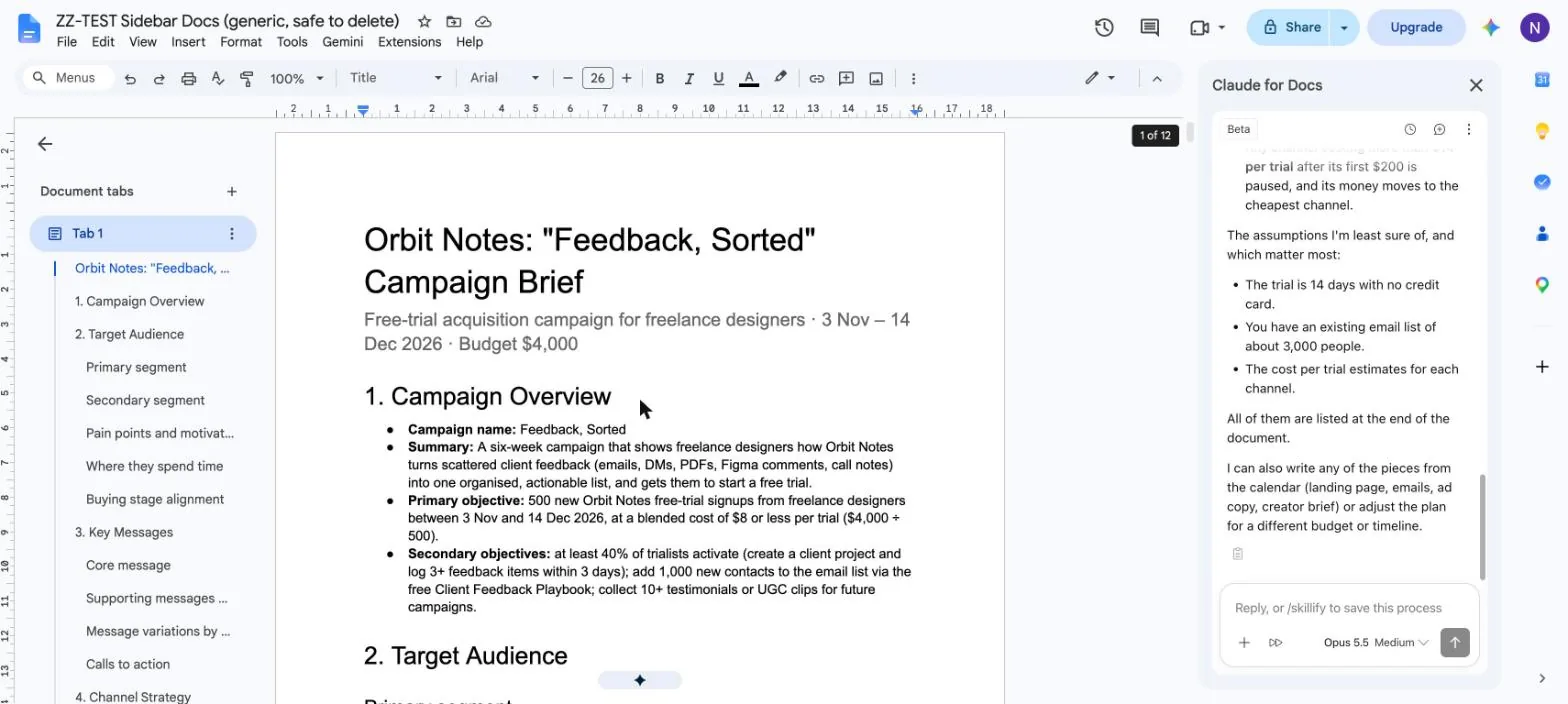
Task: Check the cloud save status icon
Action: [x=483, y=21]
